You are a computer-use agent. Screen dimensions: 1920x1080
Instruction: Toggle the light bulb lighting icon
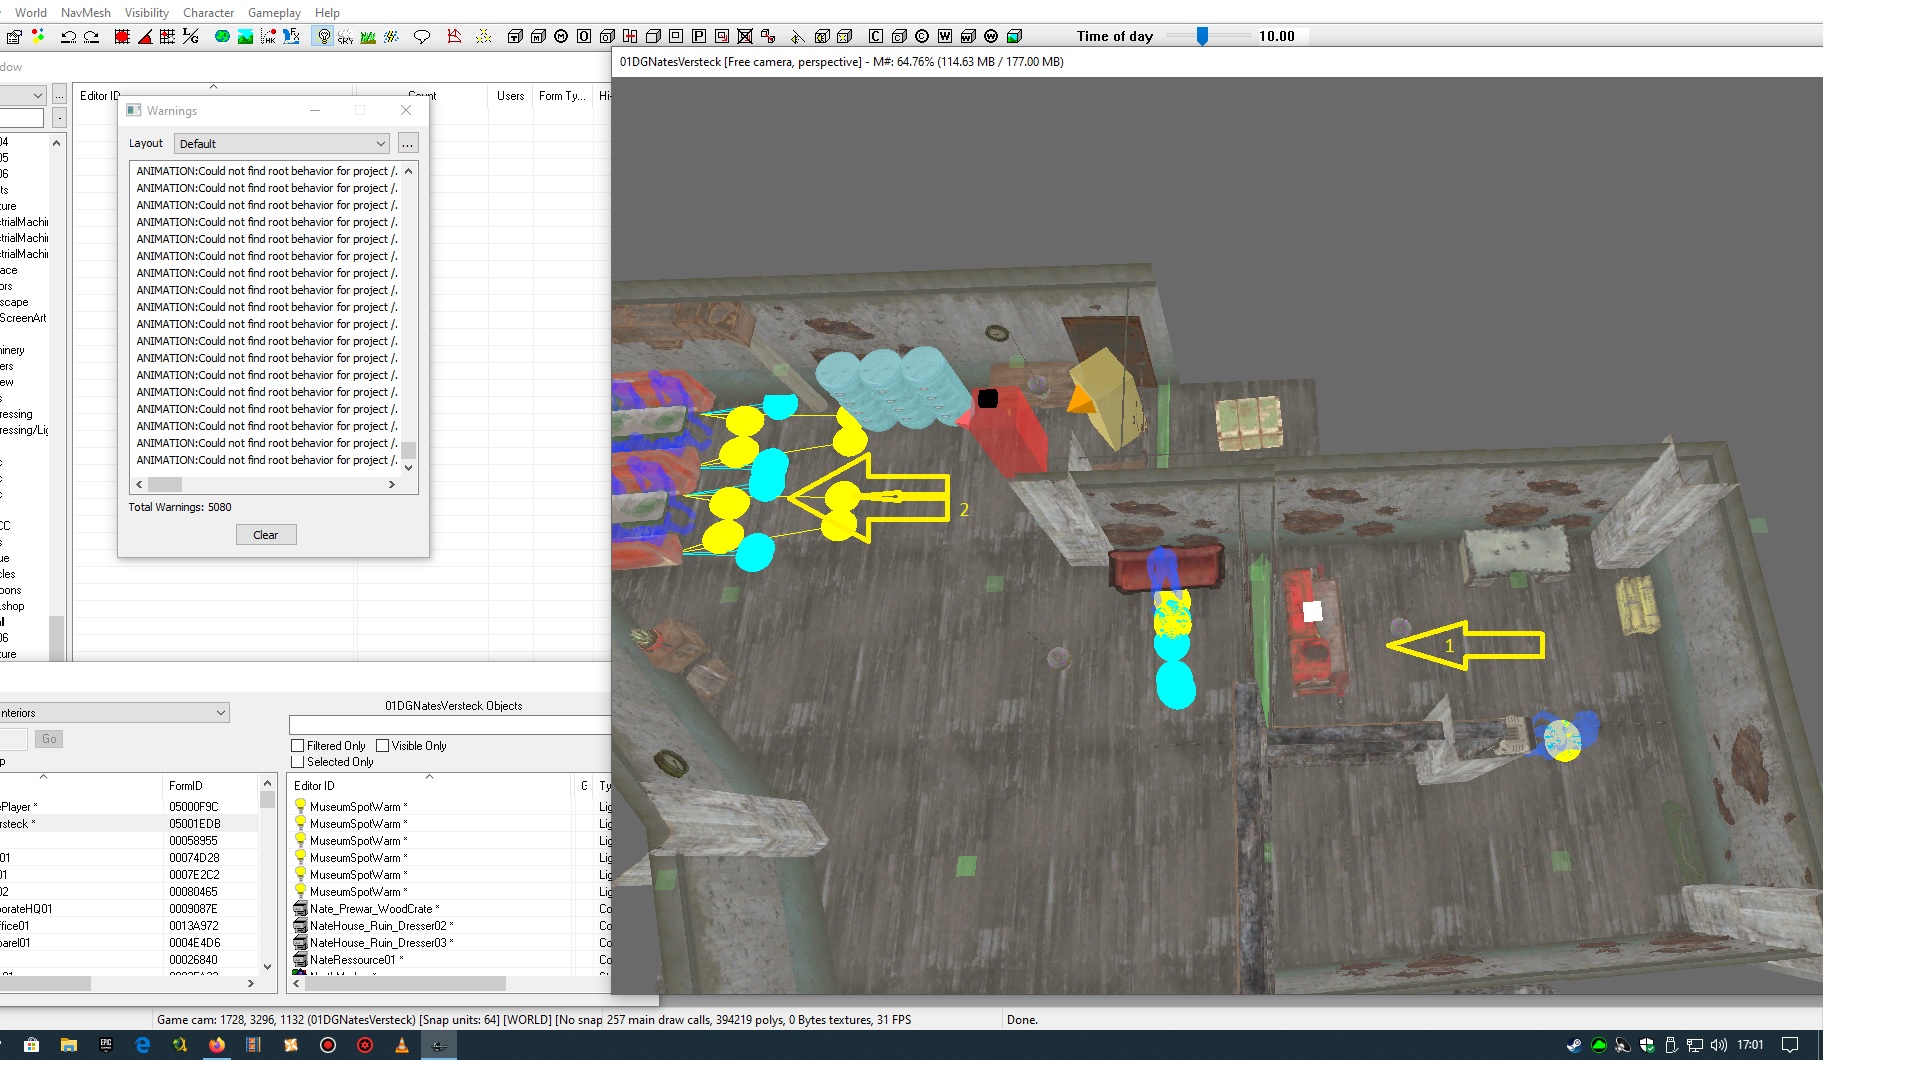323,37
